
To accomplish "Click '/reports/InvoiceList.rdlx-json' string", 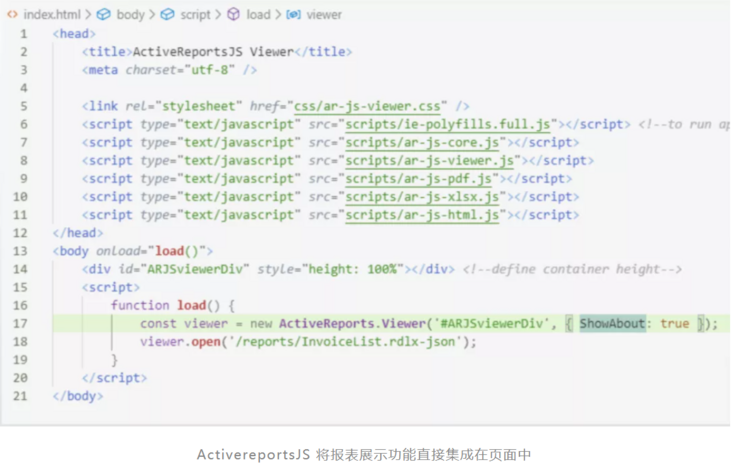I will 345,342.
